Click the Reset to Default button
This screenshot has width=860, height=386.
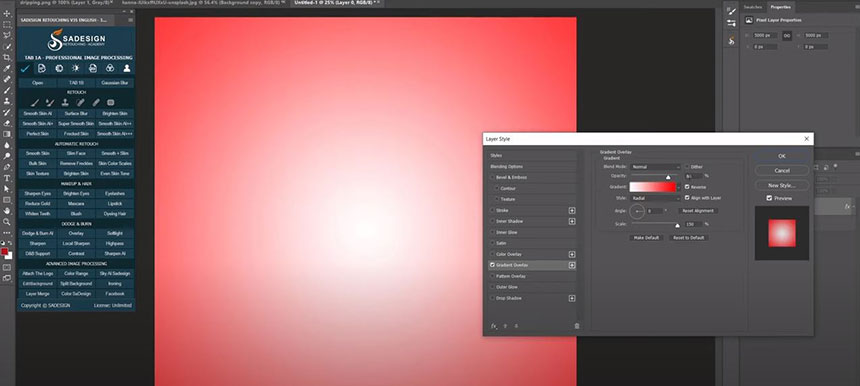688,238
